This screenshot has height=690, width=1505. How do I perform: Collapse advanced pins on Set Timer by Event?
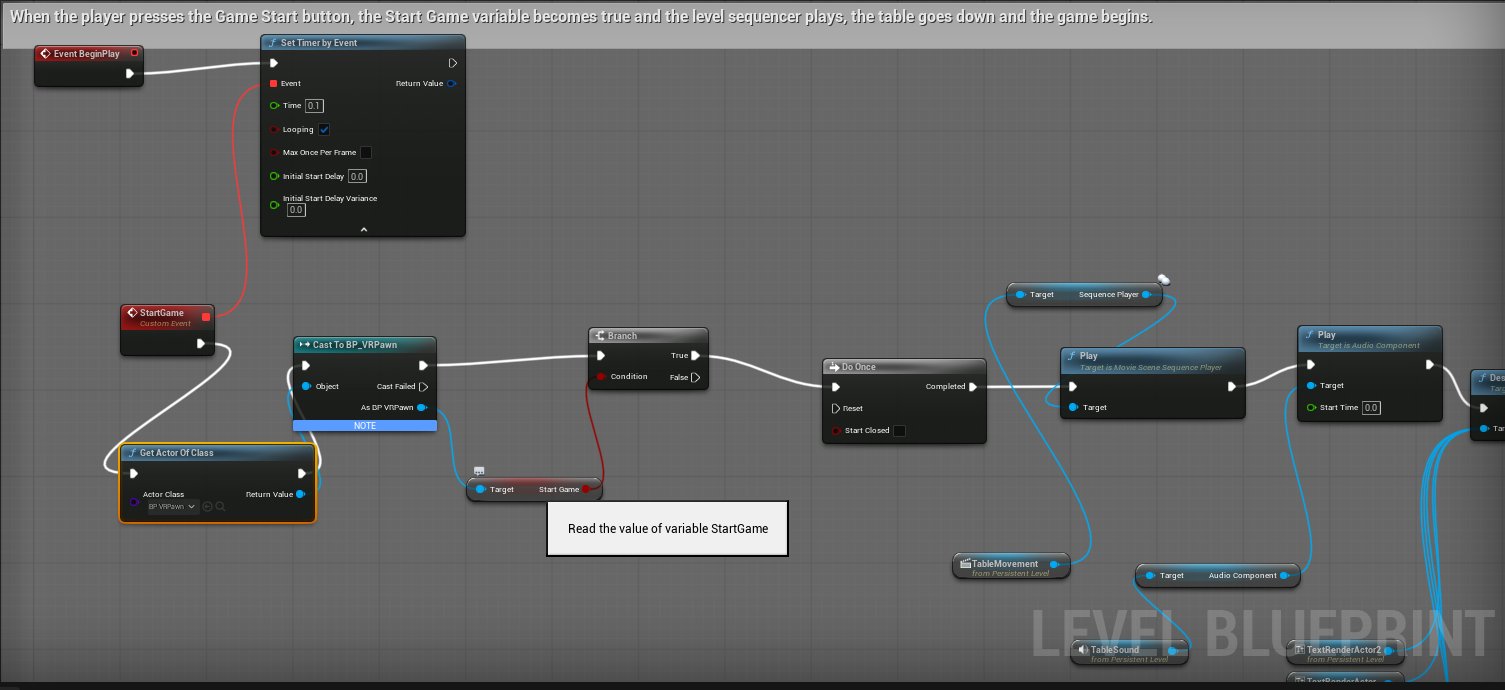pyautogui.click(x=363, y=229)
